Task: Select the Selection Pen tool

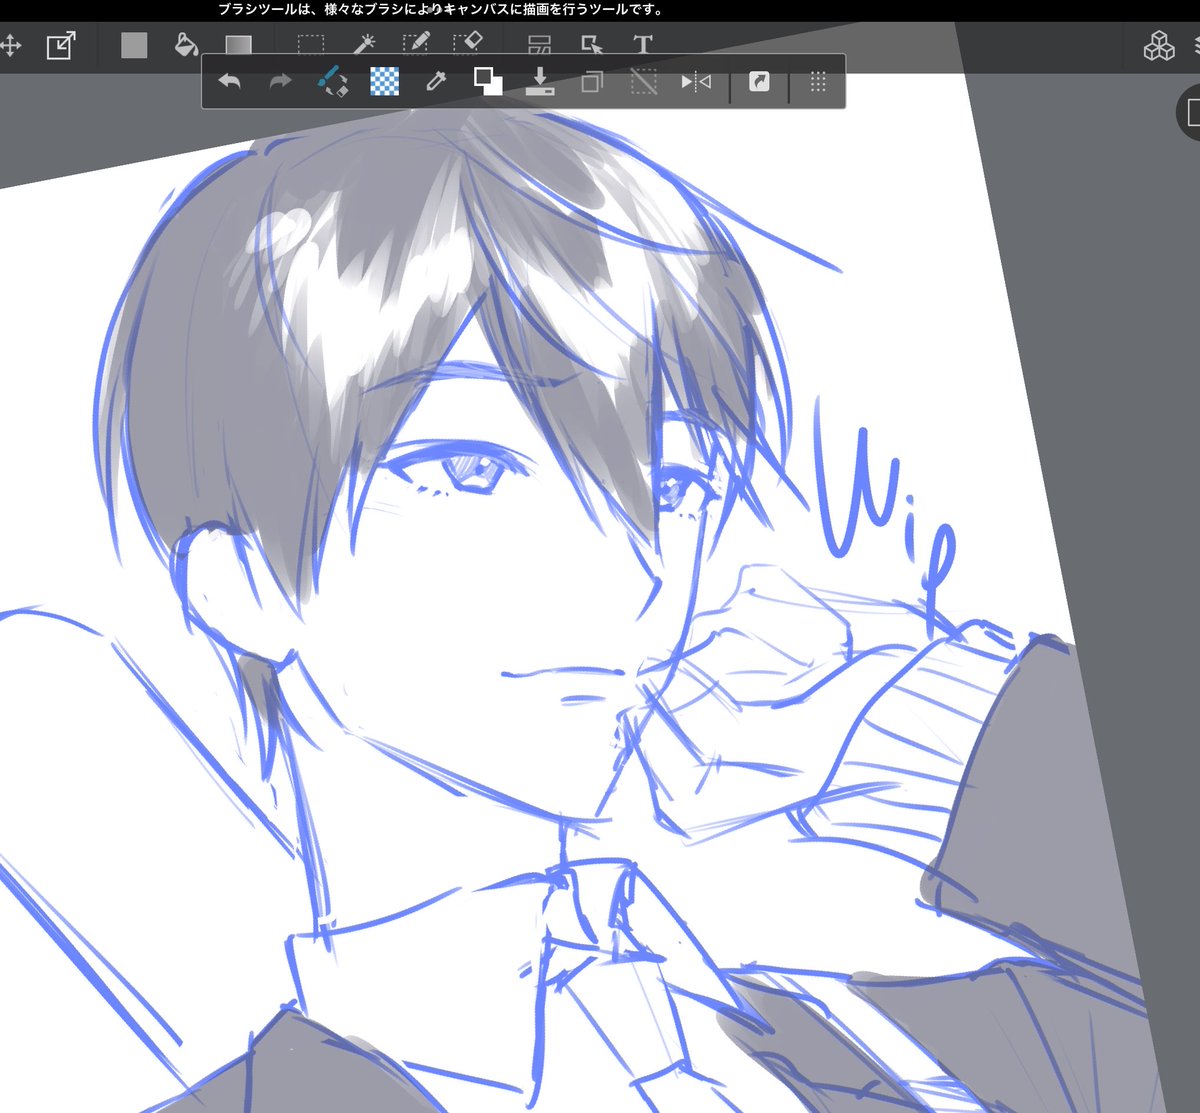Action: (416, 44)
